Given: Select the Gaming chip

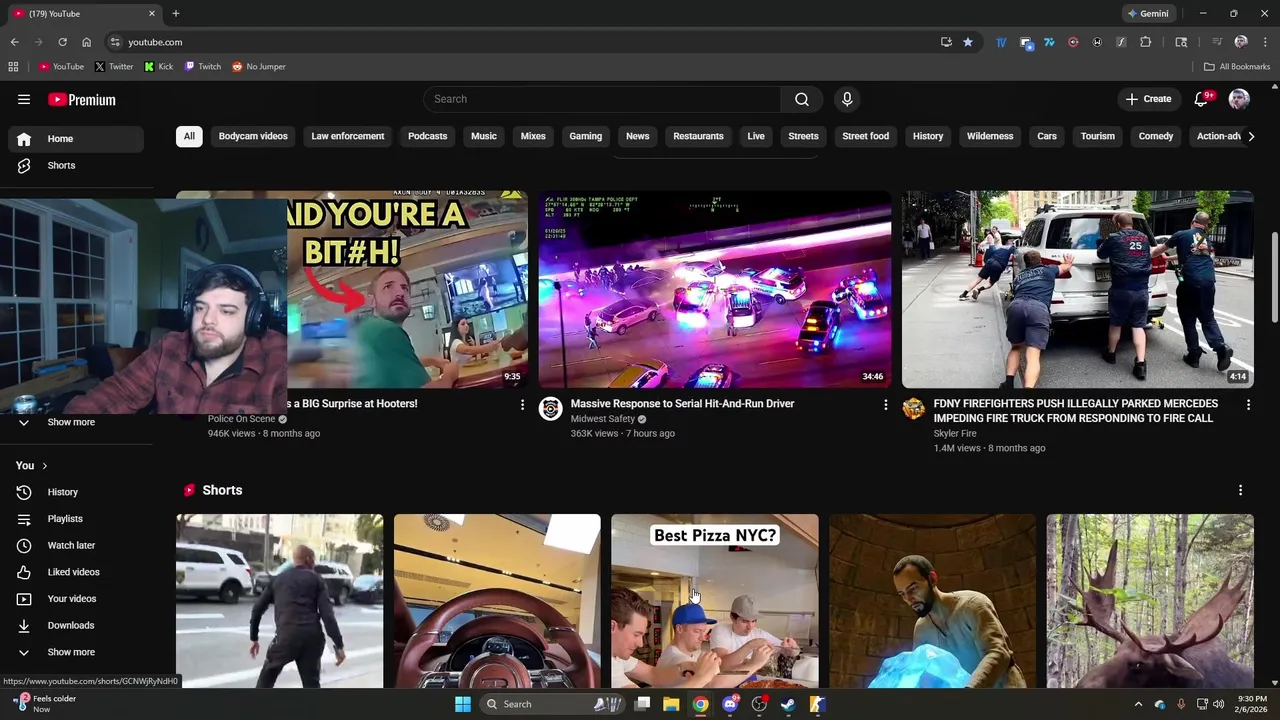Looking at the screenshot, I should click(586, 136).
